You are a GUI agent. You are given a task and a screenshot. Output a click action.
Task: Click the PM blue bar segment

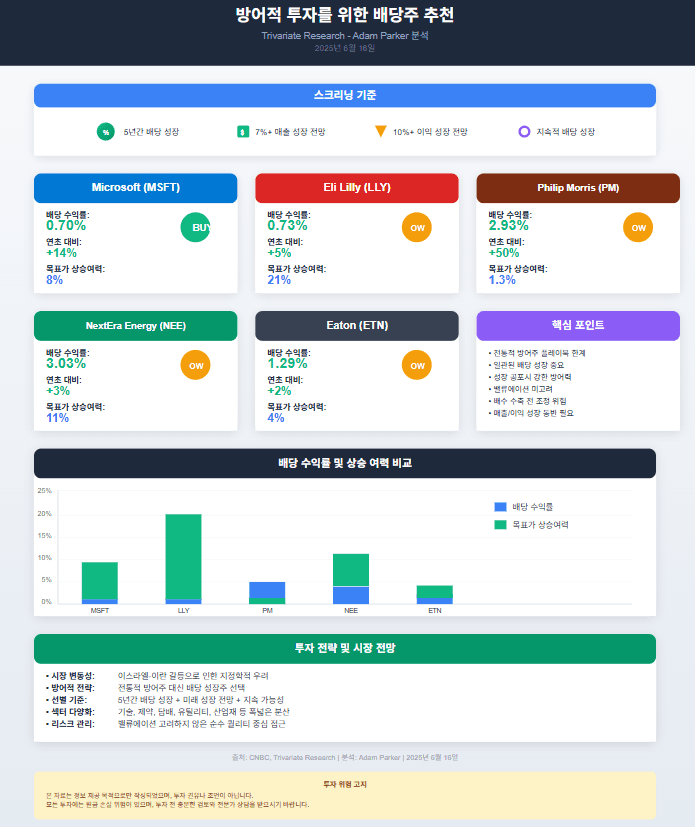click(x=267, y=590)
